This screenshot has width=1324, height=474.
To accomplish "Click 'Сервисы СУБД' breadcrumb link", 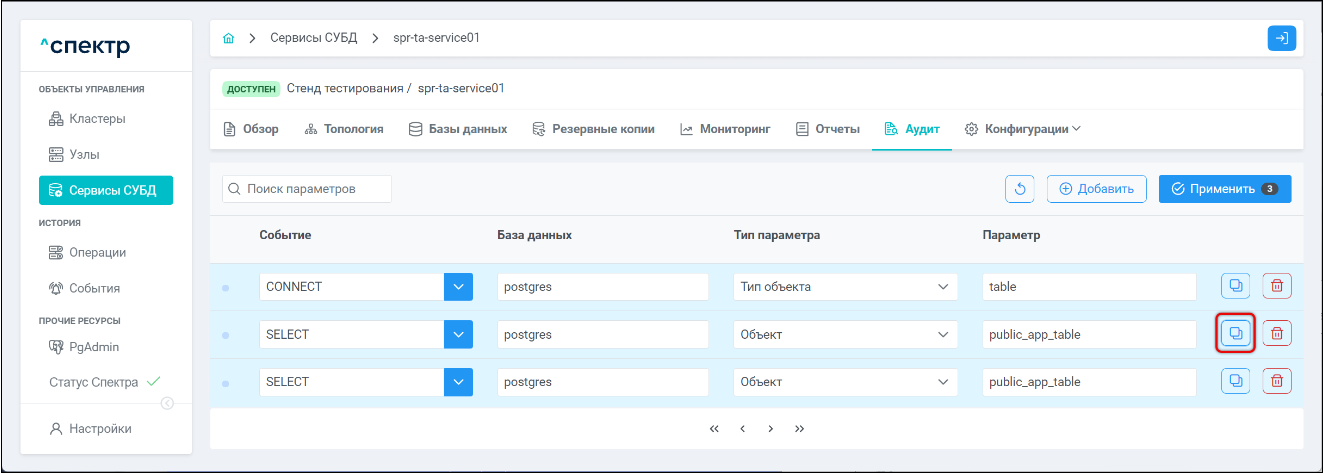I will [x=313, y=39].
